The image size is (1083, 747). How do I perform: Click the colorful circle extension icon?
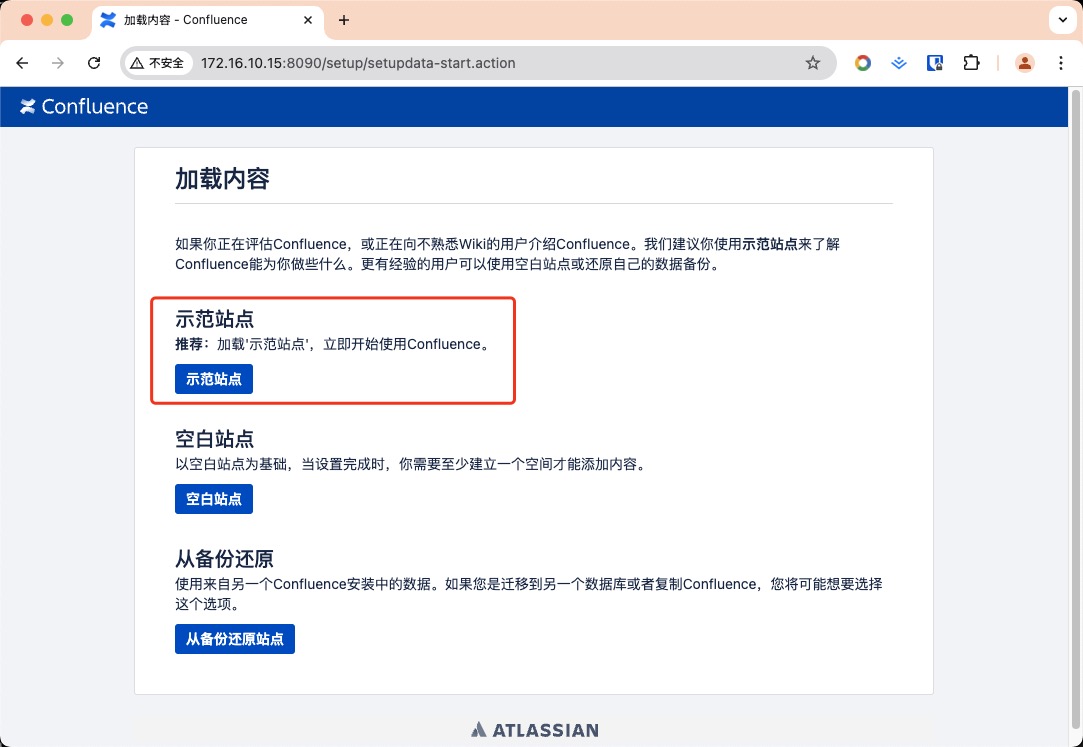(x=862, y=63)
